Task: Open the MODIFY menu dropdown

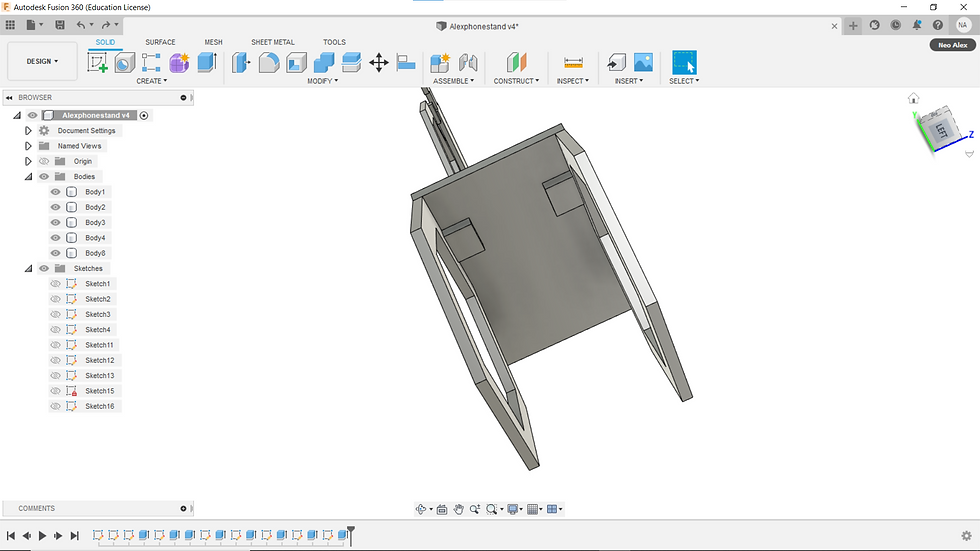Action: [x=322, y=81]
